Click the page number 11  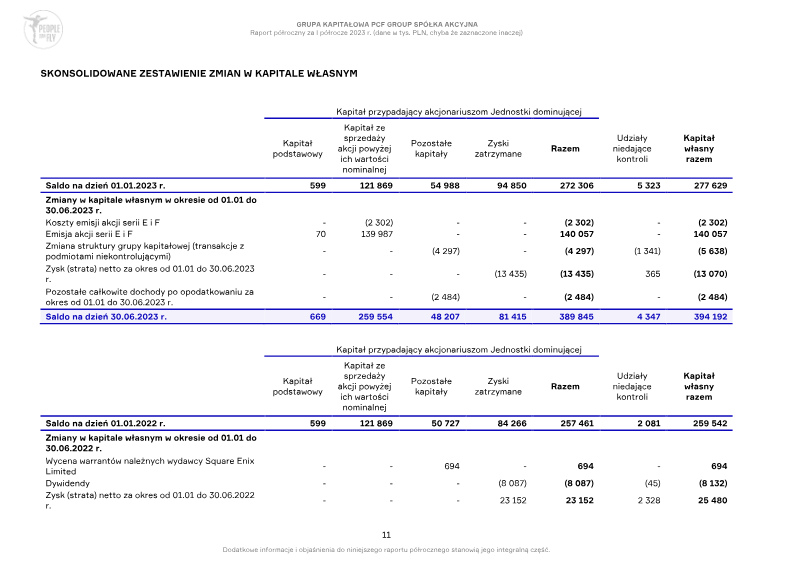386,535
